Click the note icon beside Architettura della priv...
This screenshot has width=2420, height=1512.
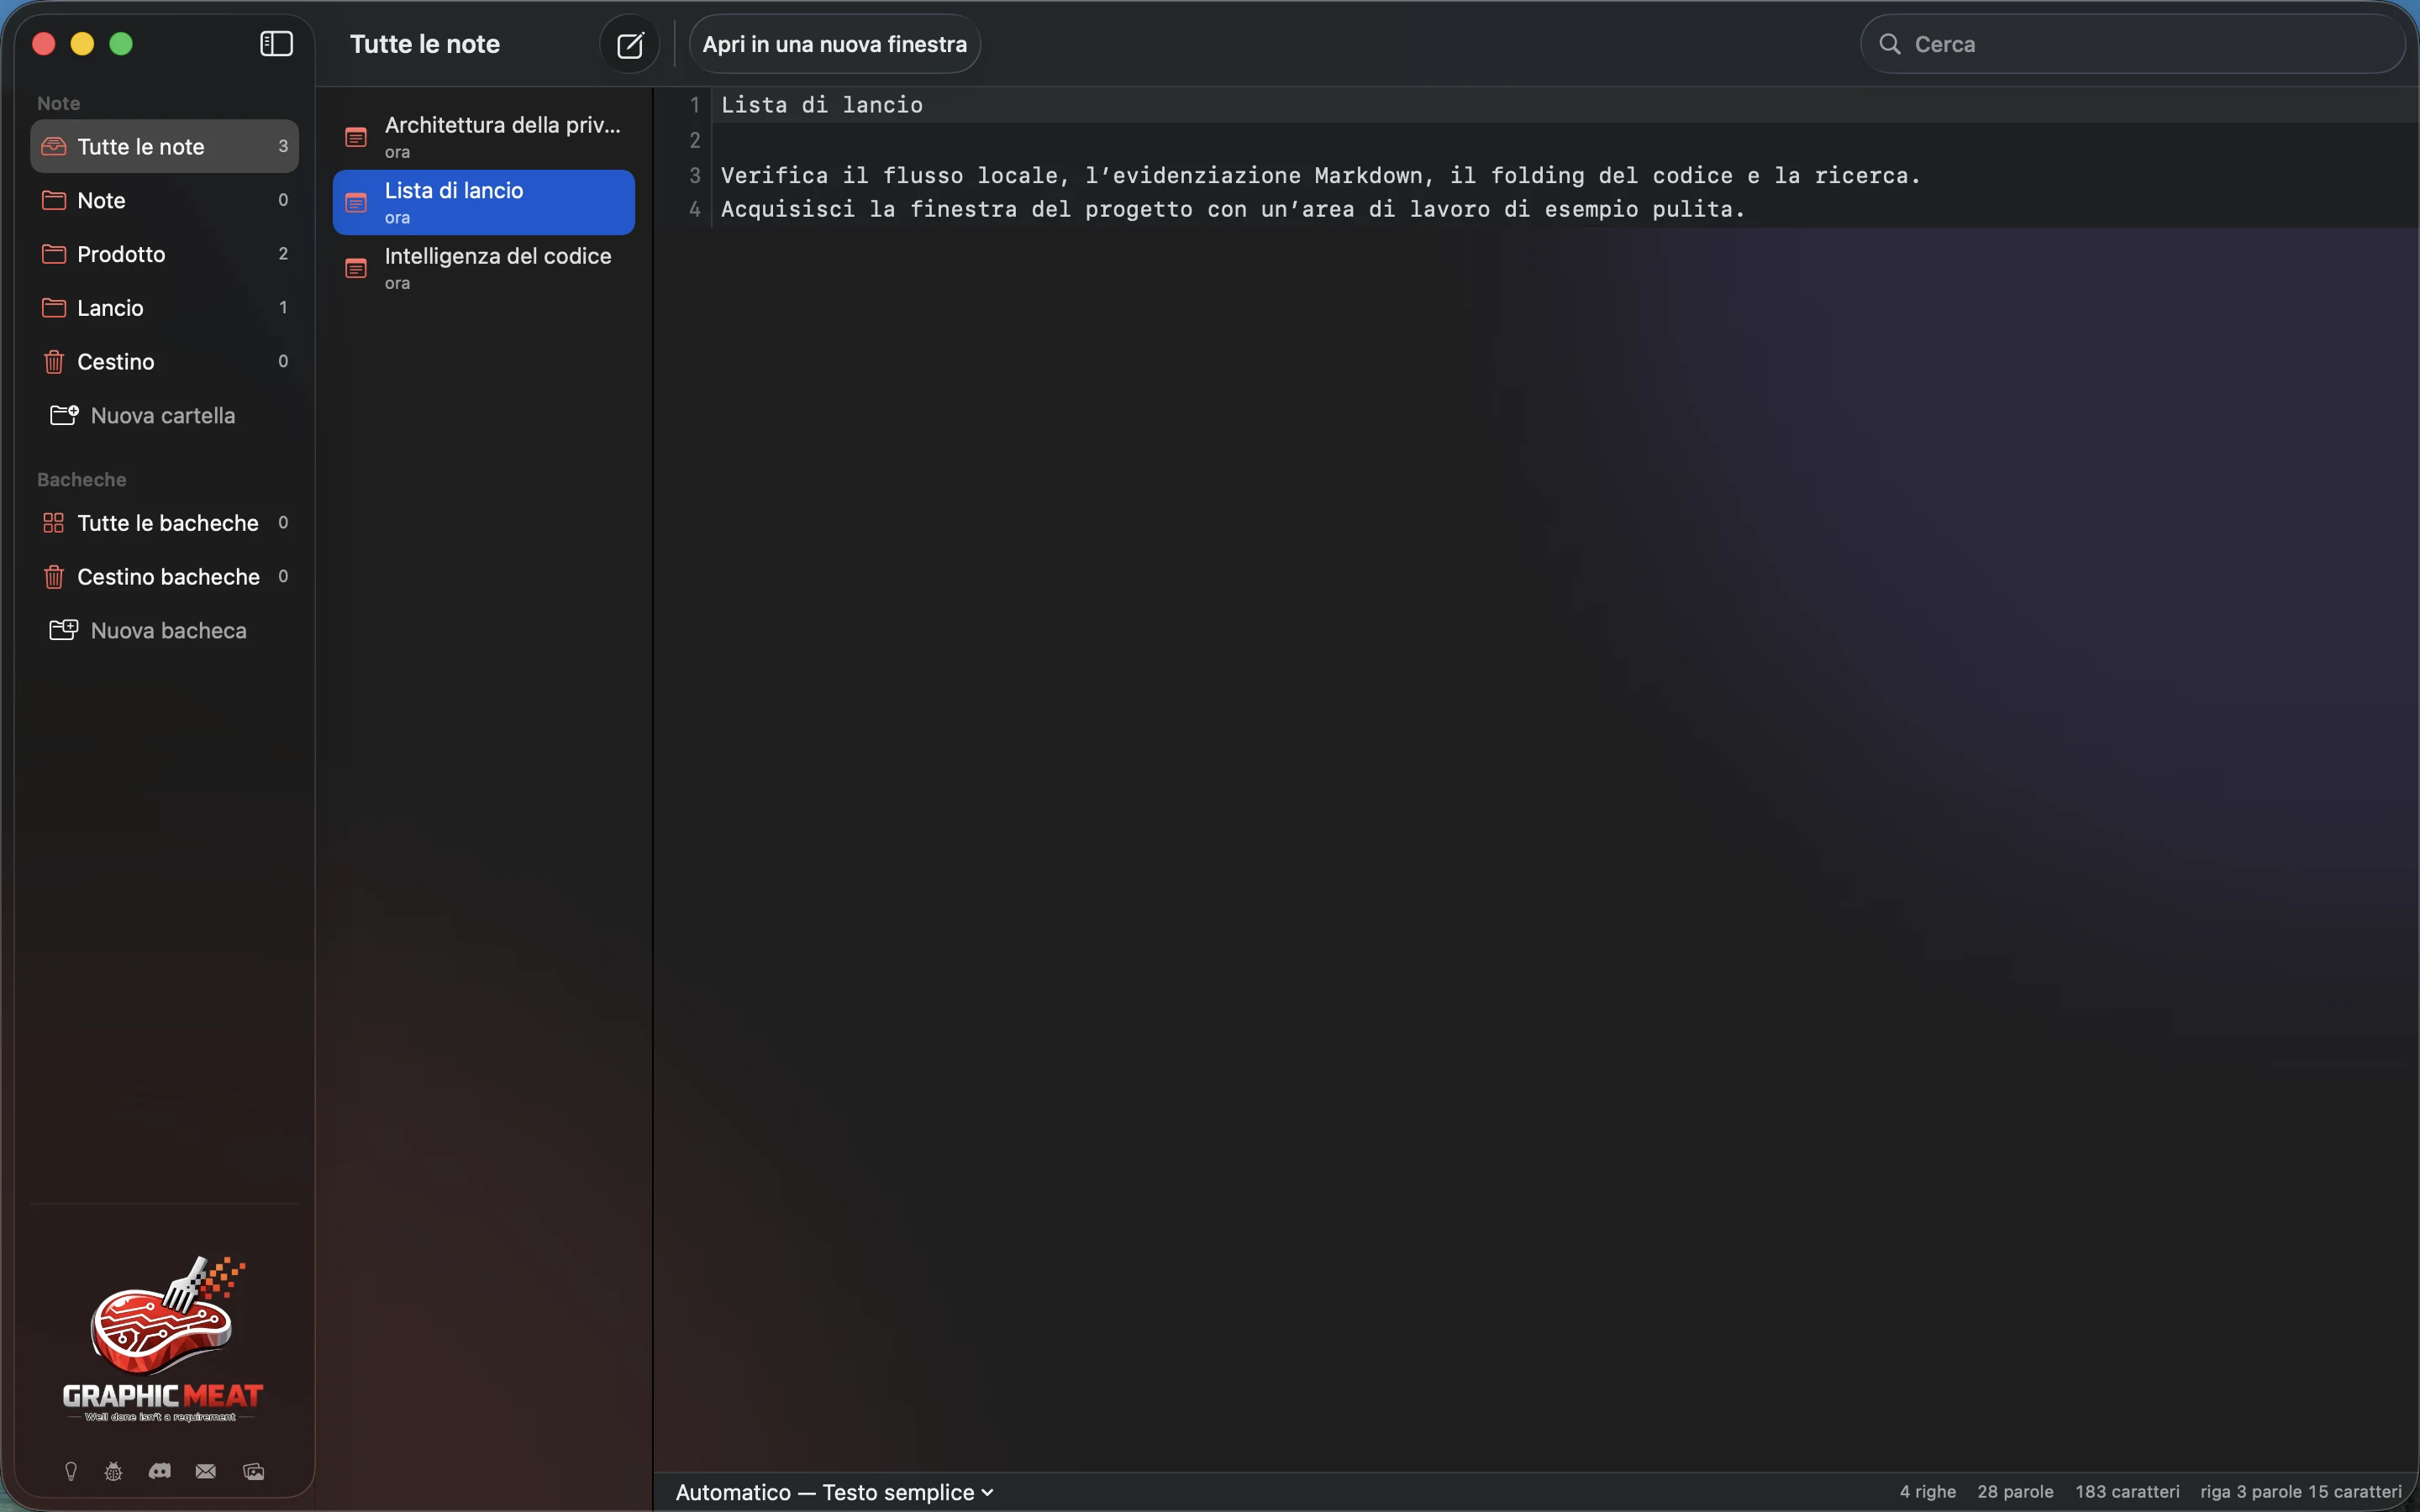(356, 137)
